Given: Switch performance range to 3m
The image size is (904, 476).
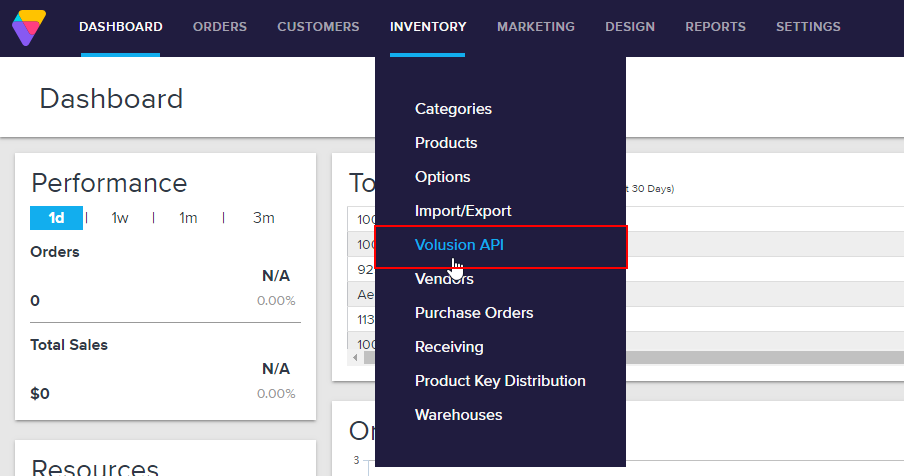Looking at the screenshot, I should pos(263,218).
